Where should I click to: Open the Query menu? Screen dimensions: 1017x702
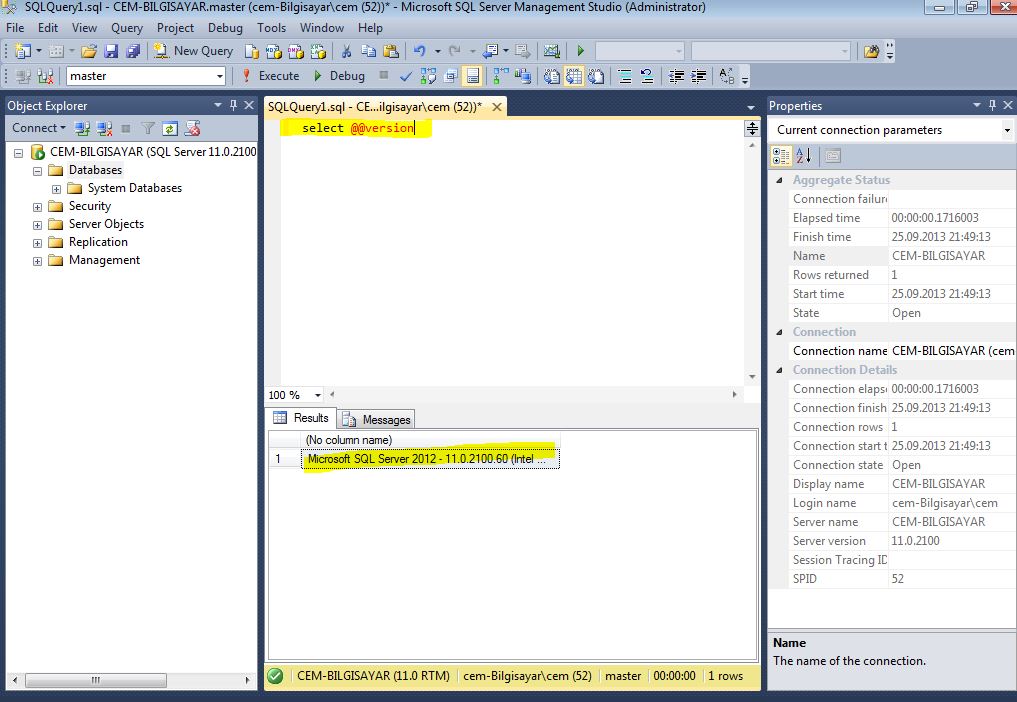click(126, 28)
